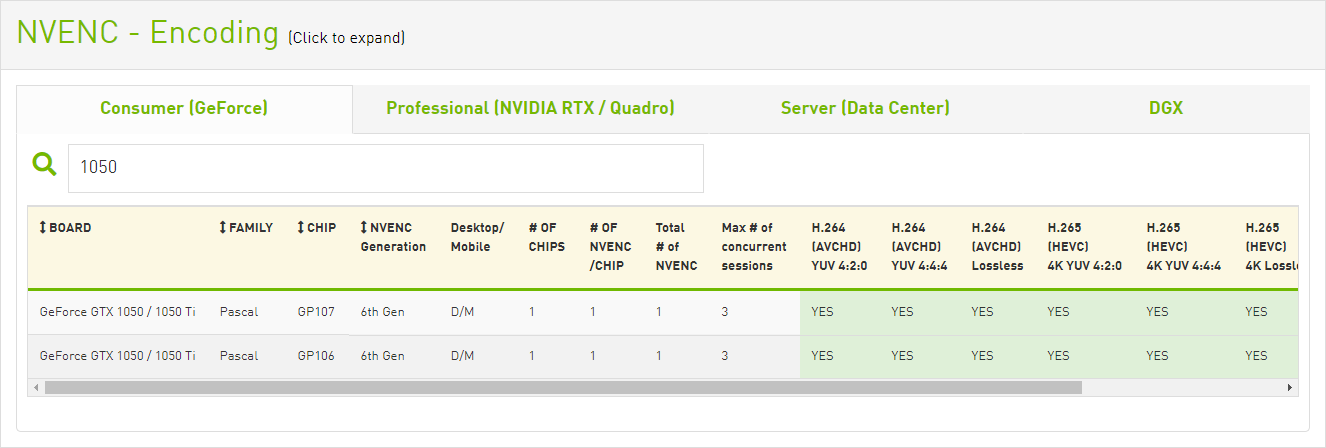Click max sessions value 3 in GP107 row
Viewport: 1326px width, 448px height.
[725, 312]
